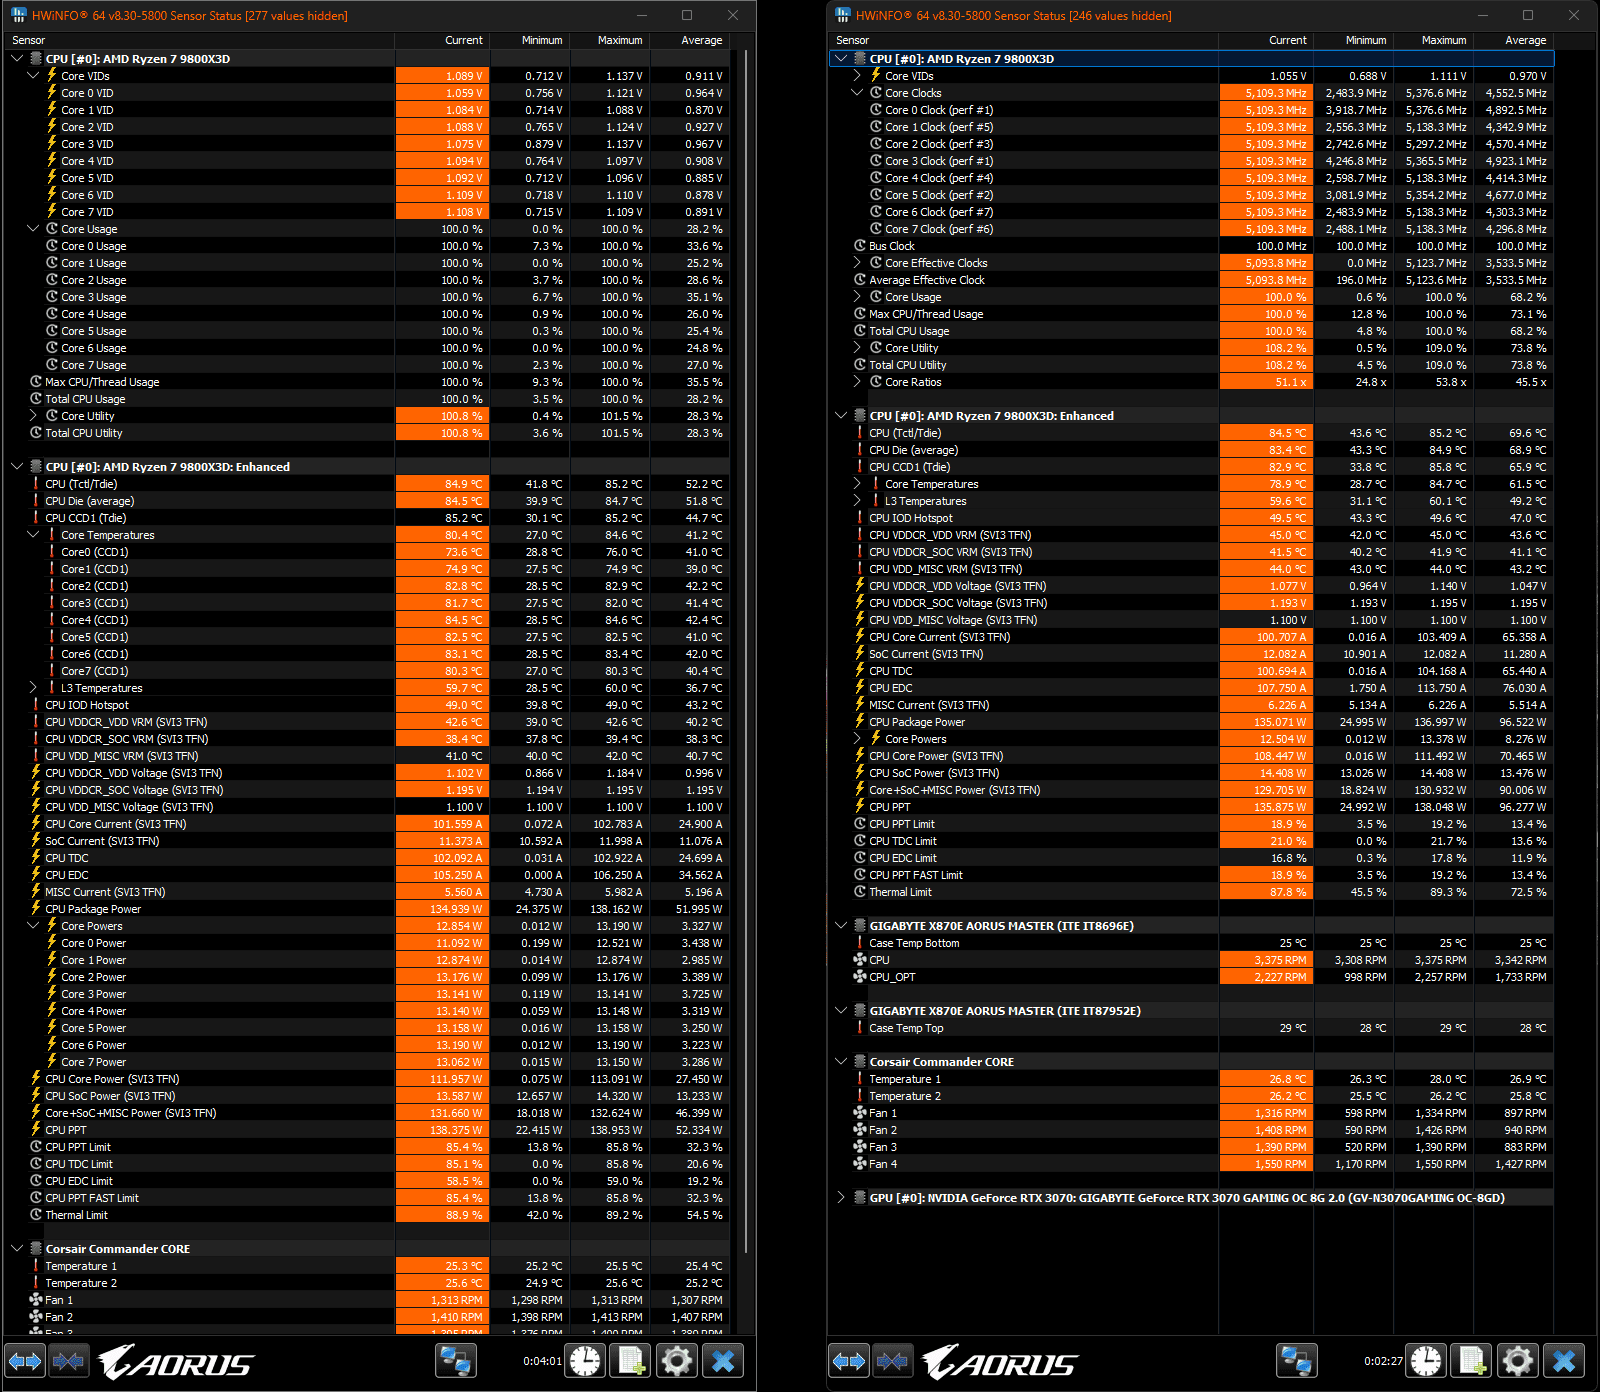Select the Core 7 VID row
This screenshot has width=1600, height=1392.
[367, 212]
